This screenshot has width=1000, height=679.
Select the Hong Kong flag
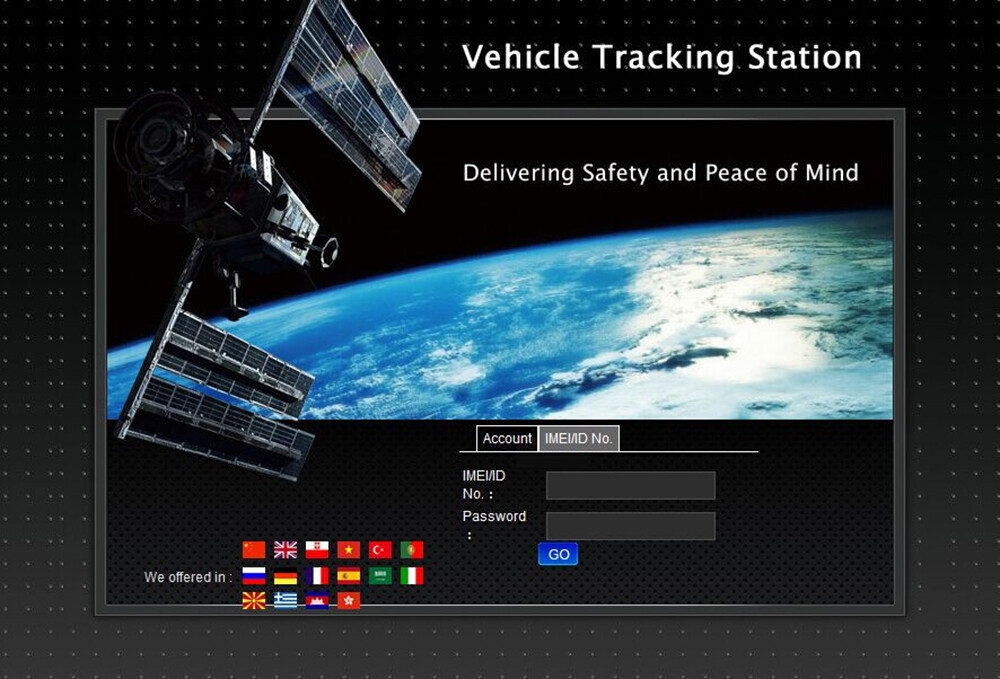coord(348,601)
